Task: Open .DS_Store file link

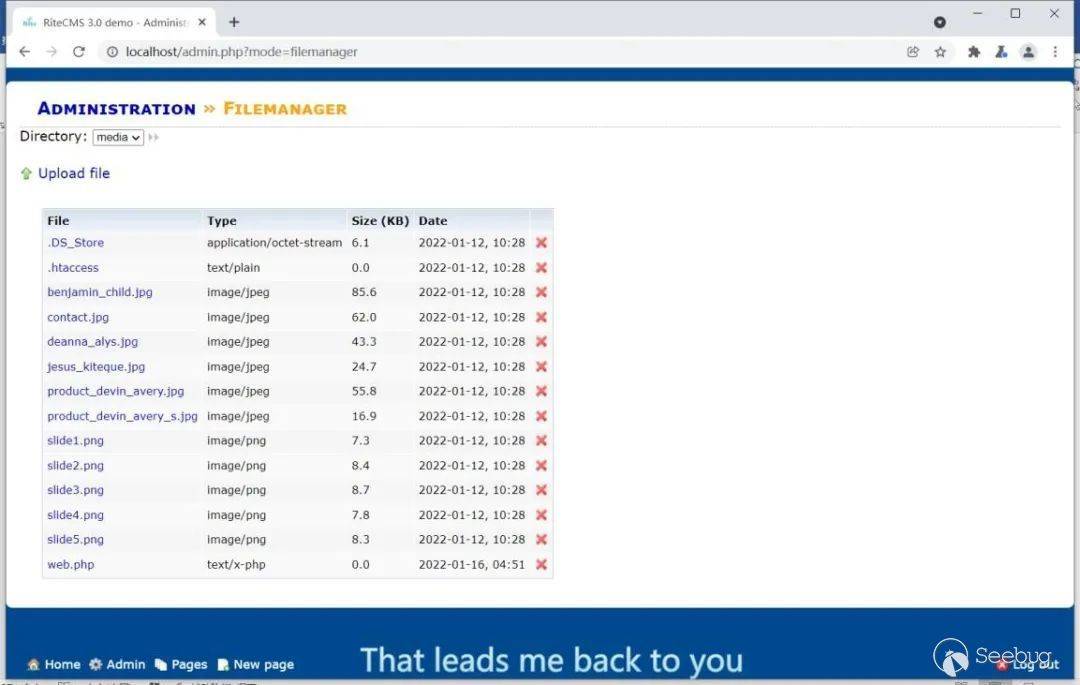Action: (76, 242)
